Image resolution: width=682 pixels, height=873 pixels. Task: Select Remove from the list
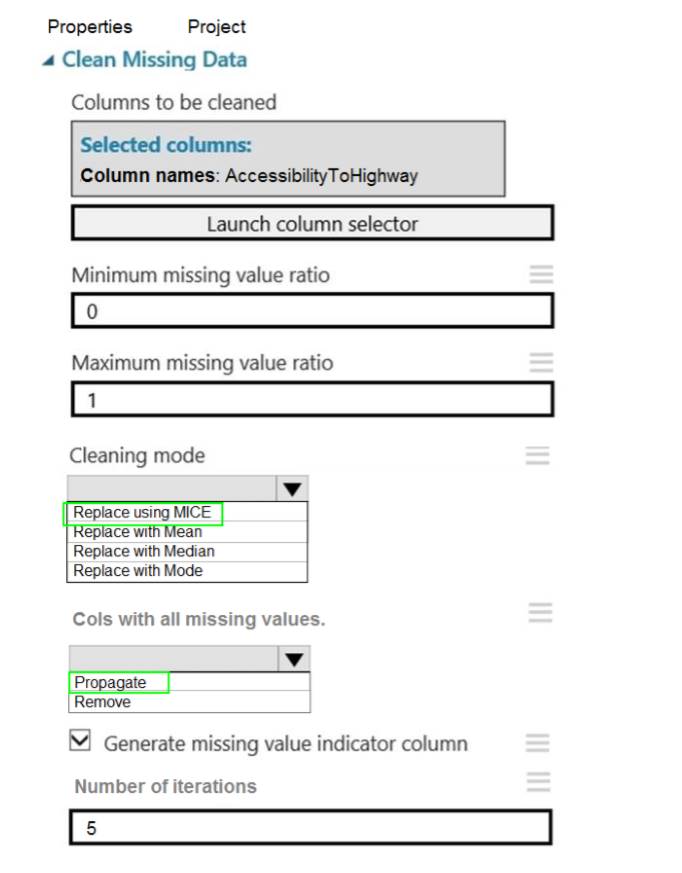[x=103, y=702]
